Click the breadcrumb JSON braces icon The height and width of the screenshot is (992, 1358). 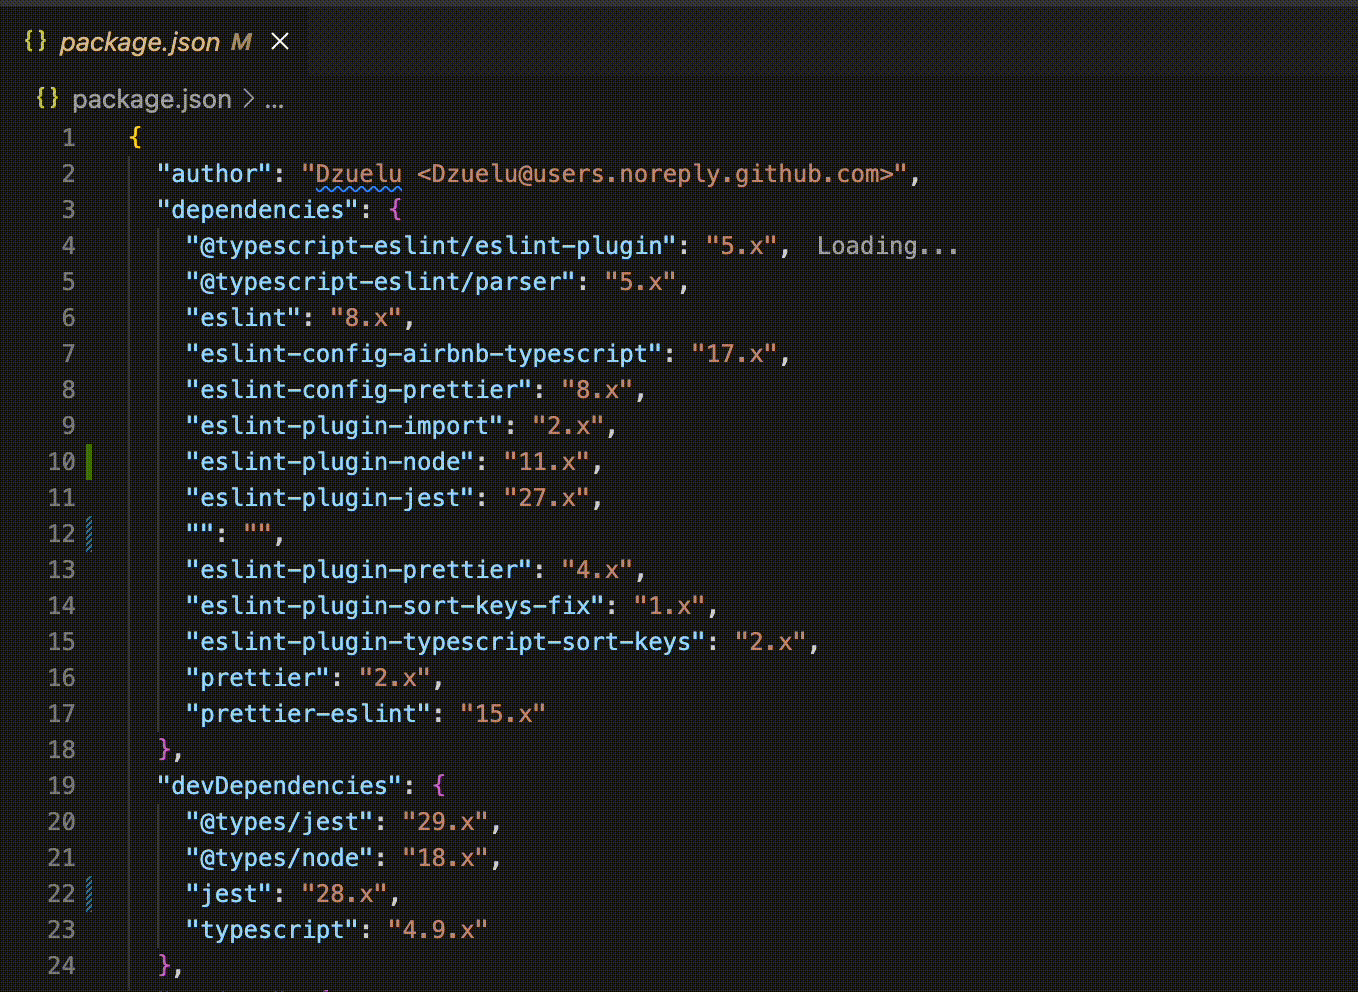[47, 98]
